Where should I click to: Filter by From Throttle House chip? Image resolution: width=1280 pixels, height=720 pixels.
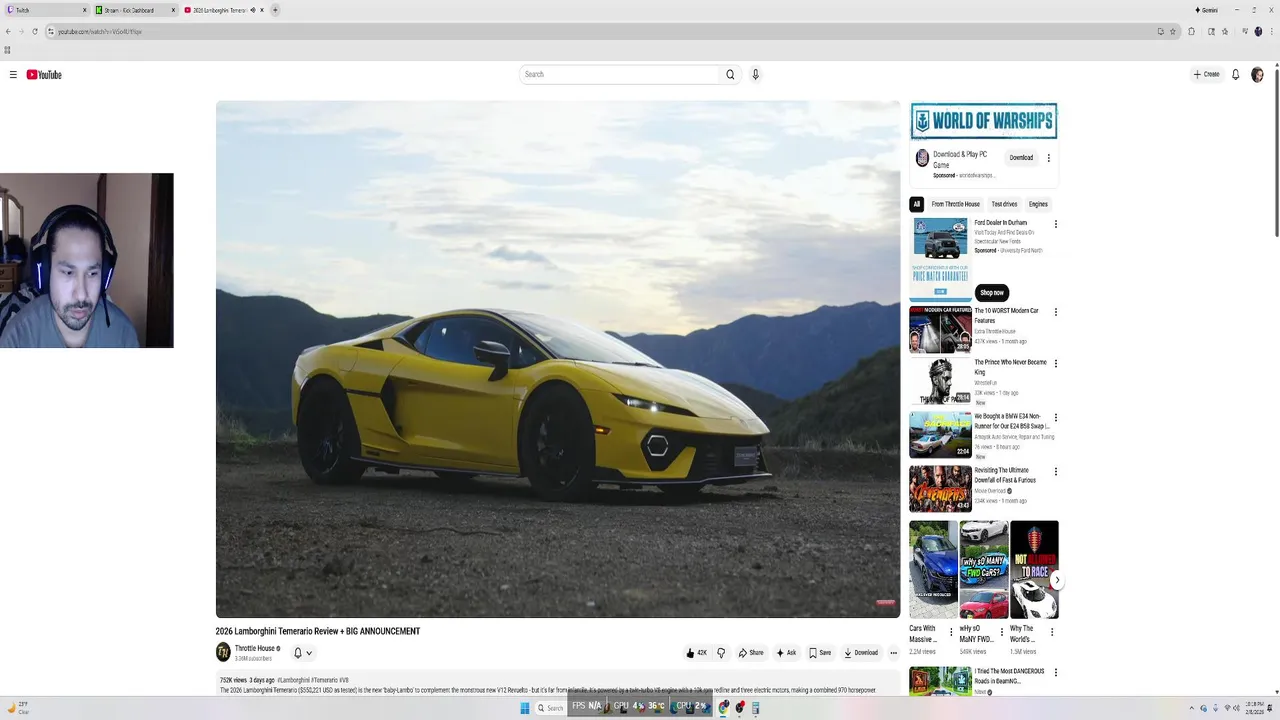tap(956, 204)
